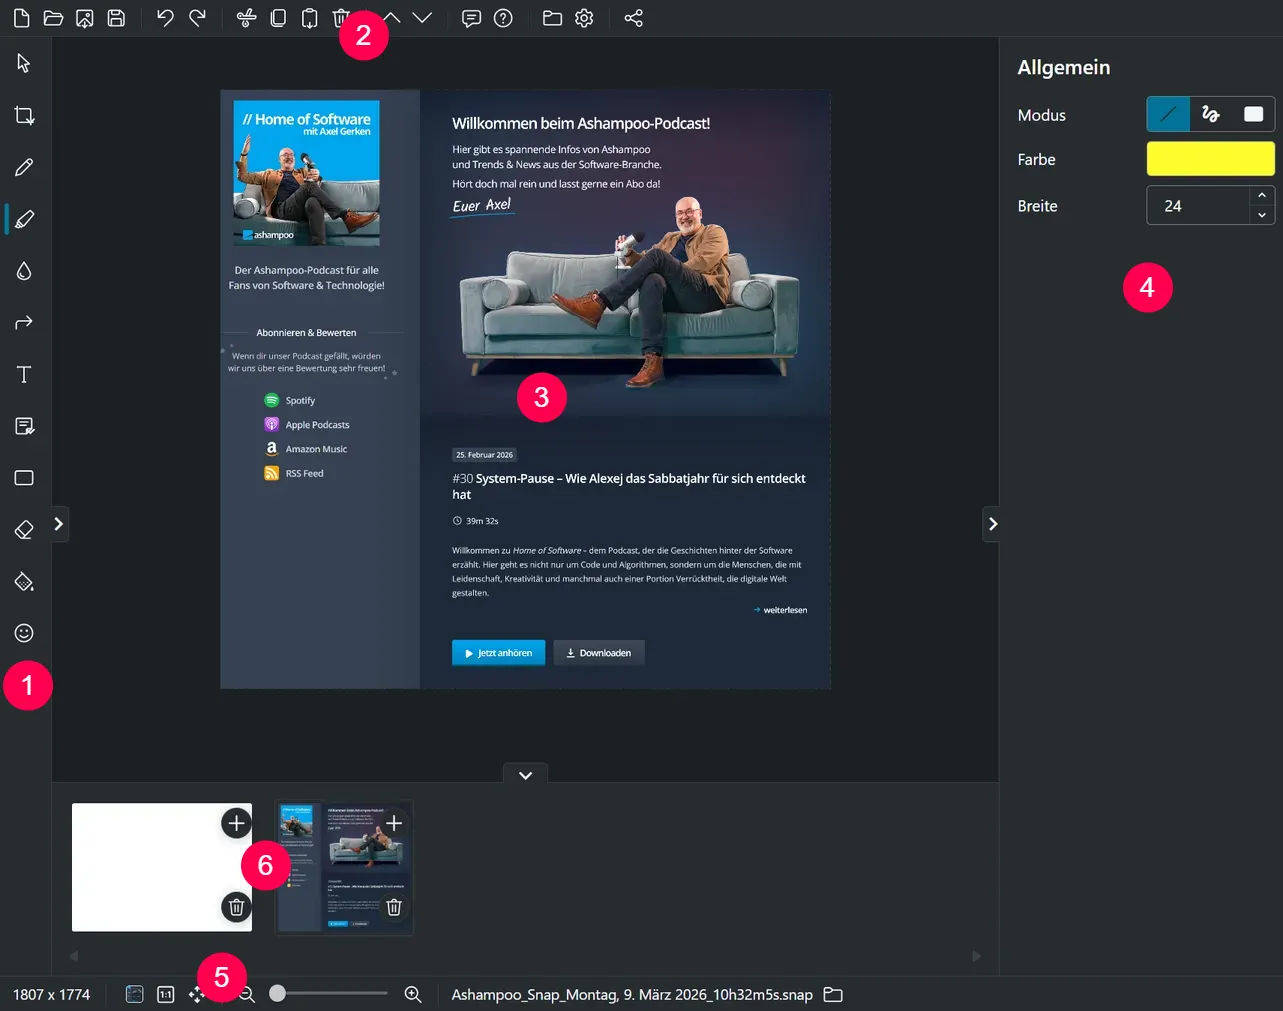Set zoom to 1:1 actual size
Viewport: 1283px width, 1011px height.
(x=166, y=994)
